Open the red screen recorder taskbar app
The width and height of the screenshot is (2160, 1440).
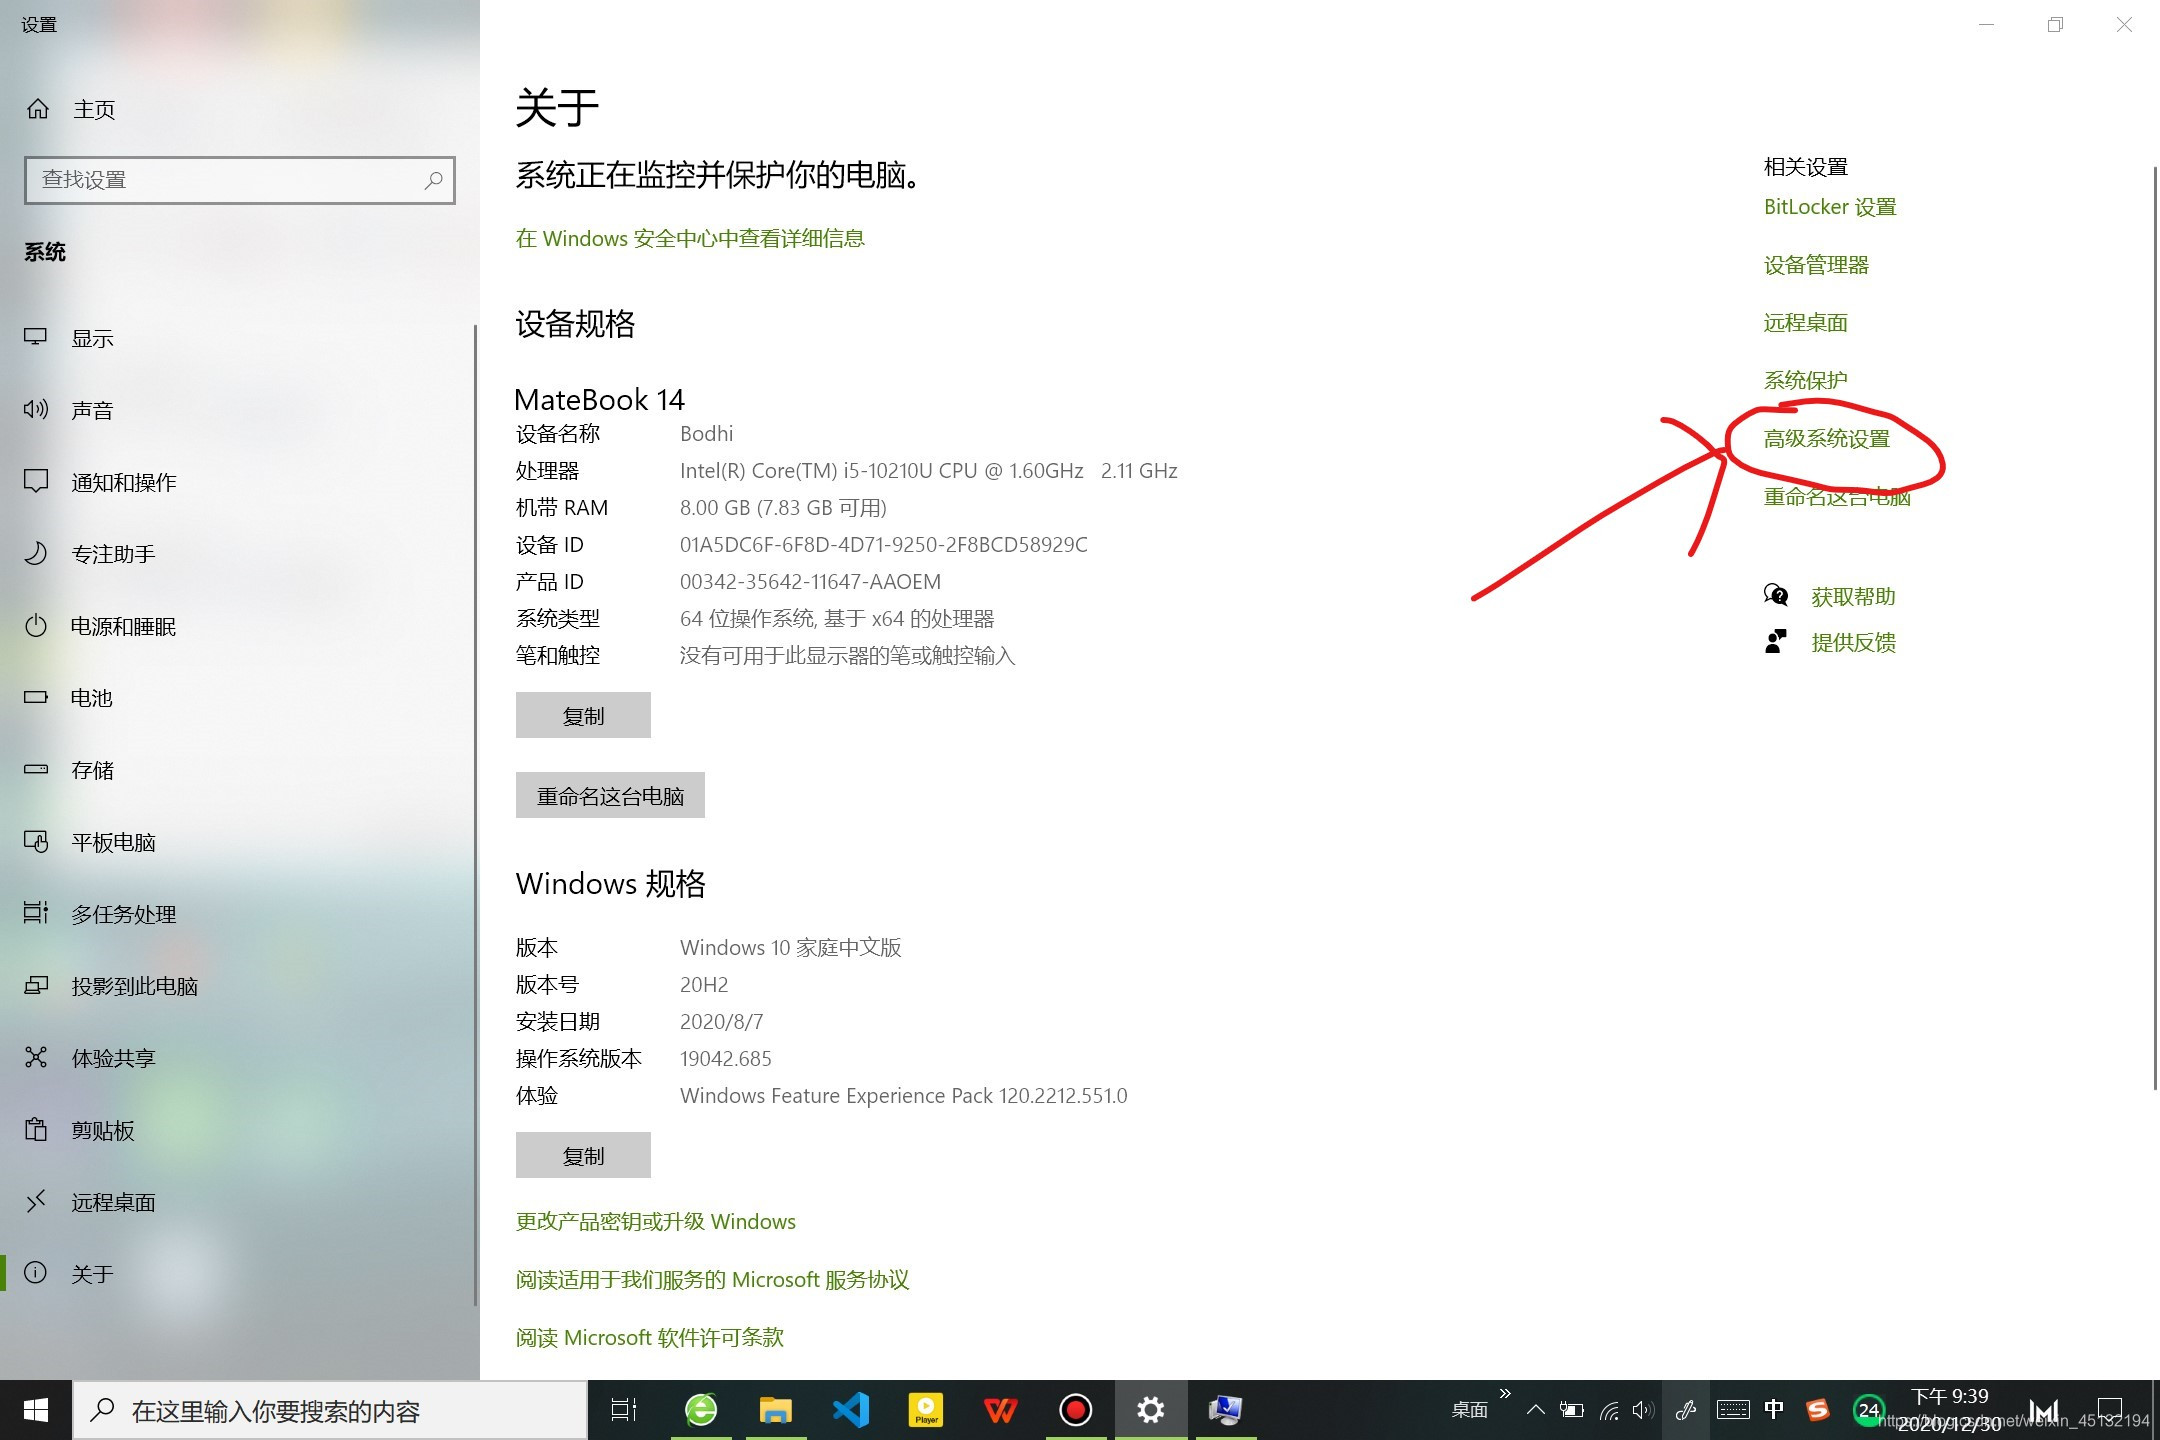[x=1076, y=1410]
